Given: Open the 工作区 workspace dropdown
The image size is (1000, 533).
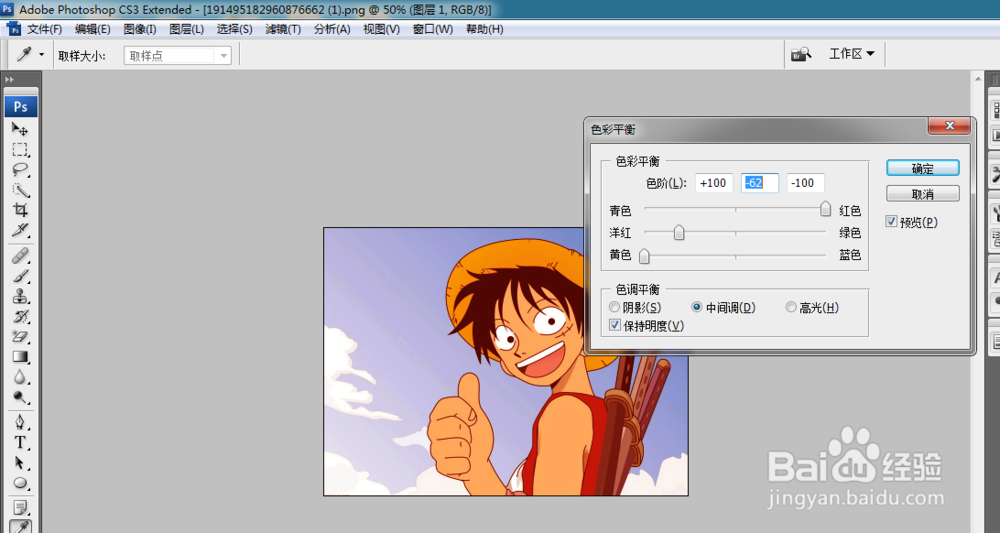Looking at the screenshot, I should [851, 54].
